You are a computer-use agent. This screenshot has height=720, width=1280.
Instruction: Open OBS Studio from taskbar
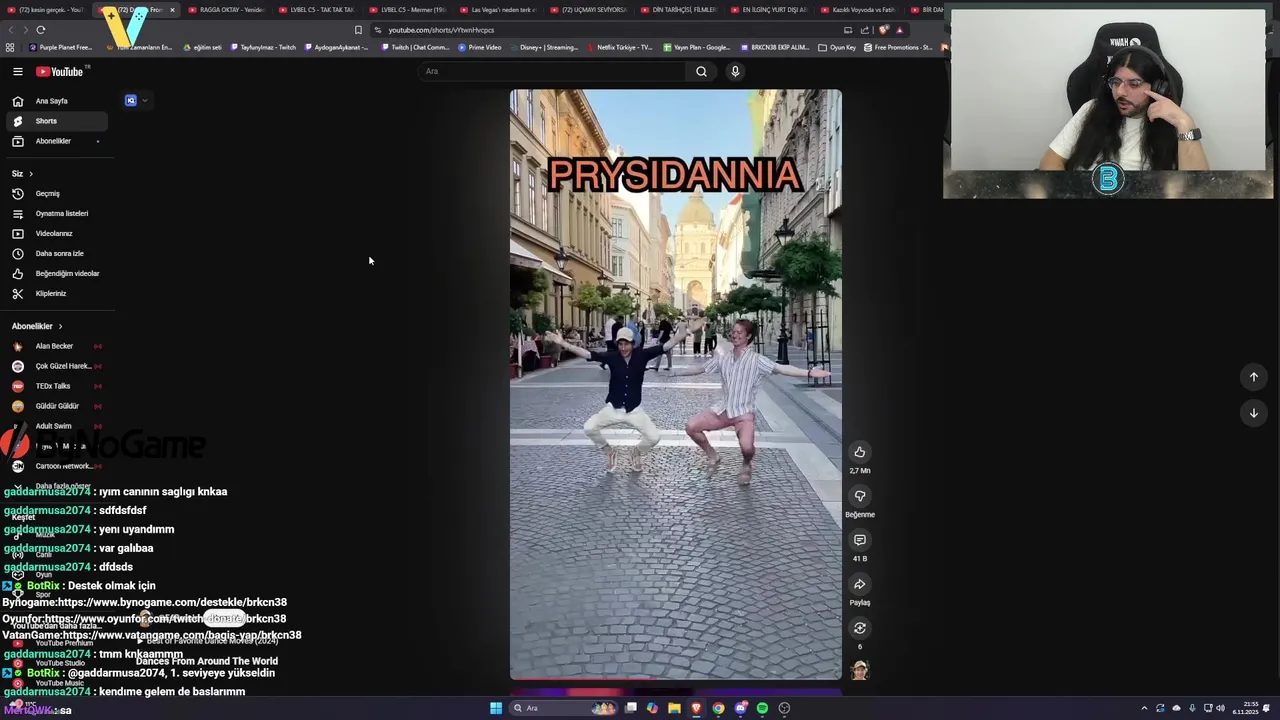[x=784, y=708]
